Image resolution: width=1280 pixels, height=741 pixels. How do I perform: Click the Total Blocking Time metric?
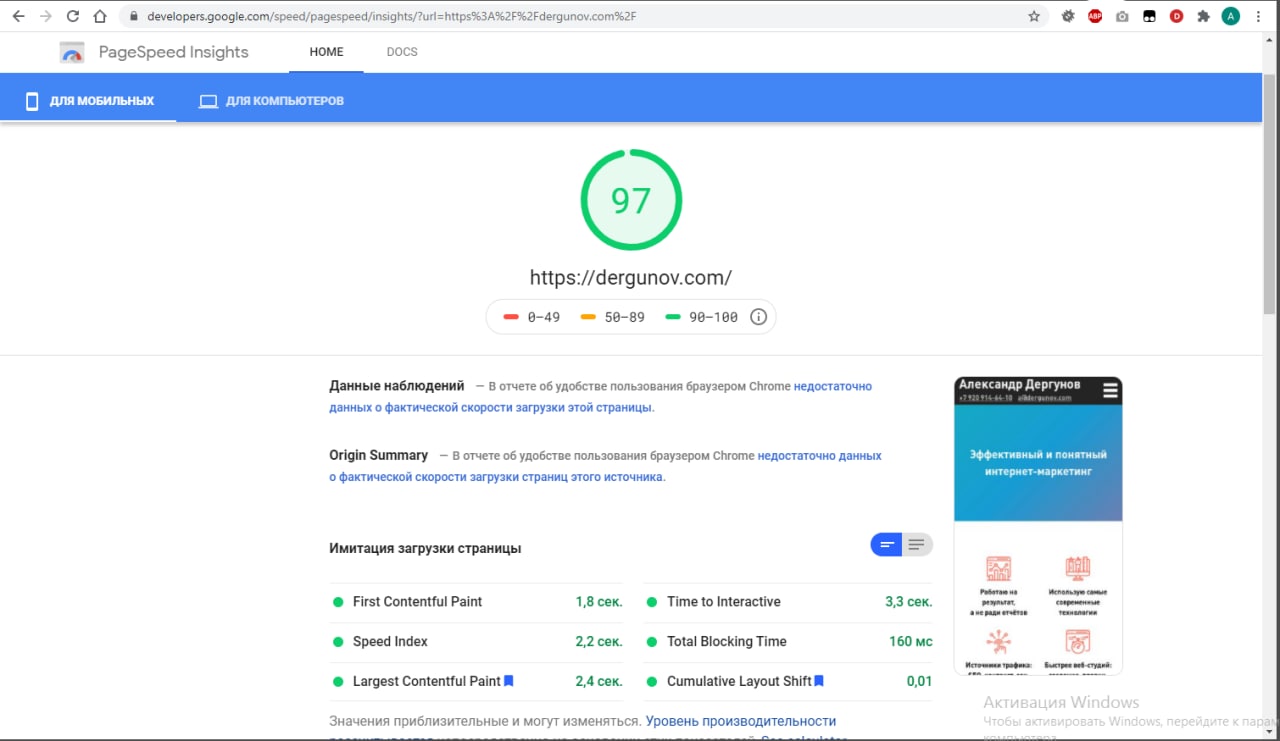click(x=788, y=642)
